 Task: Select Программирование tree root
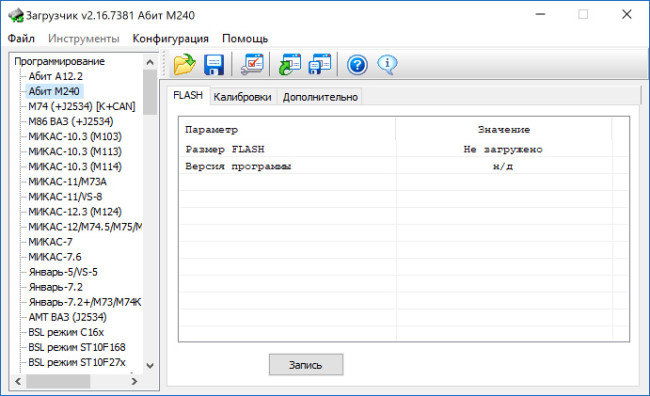point(59,61)
